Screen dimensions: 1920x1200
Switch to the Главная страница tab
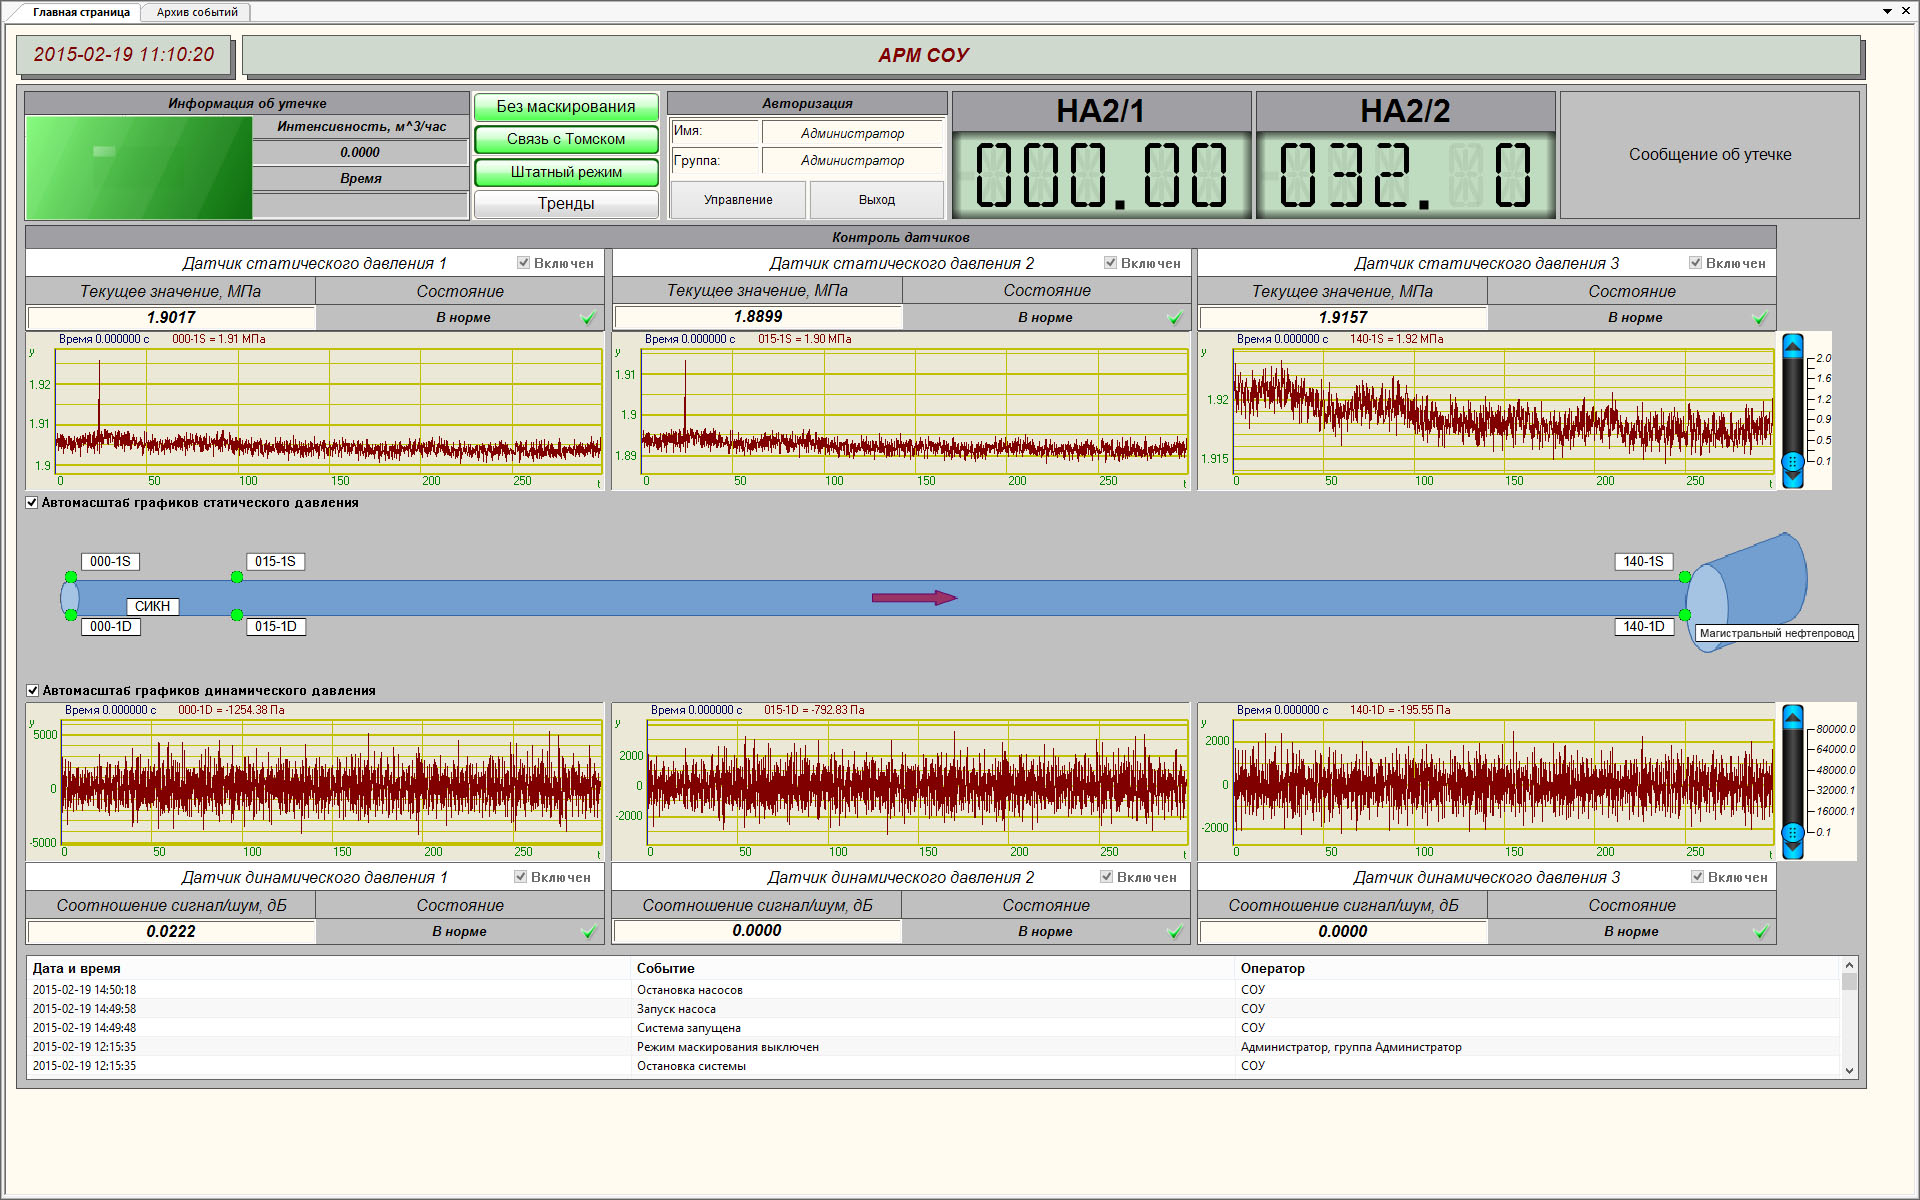pyautogui.click(x=80, y=12)
